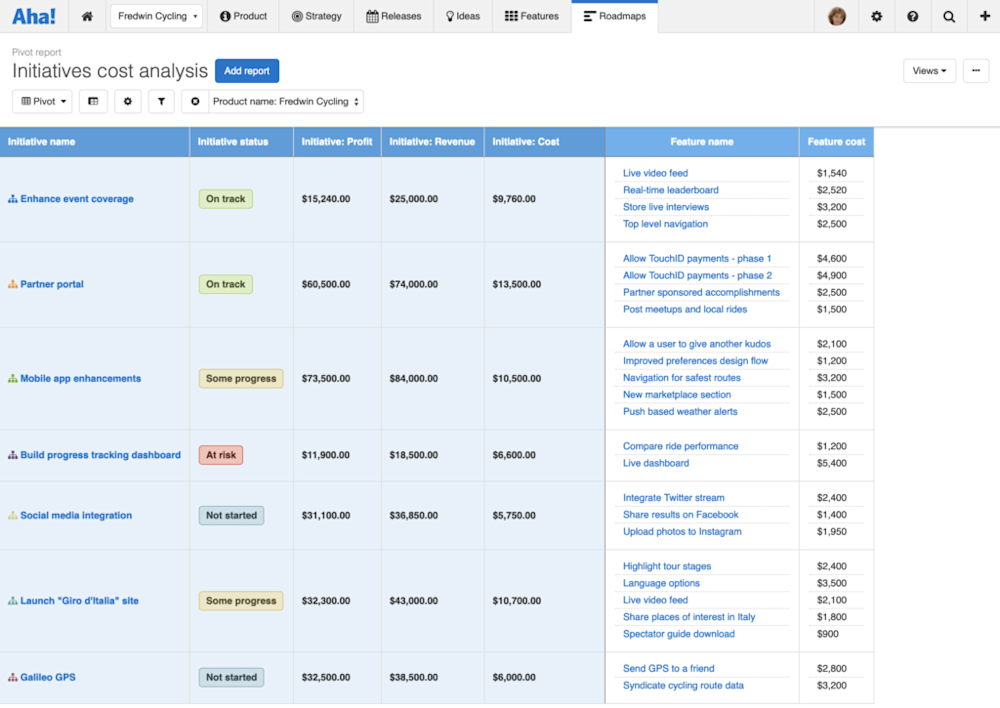The width and height of the screenshot is (1000, 708).
Task: Switch to the Strategy tab
Action: click(x=316, y=16)
